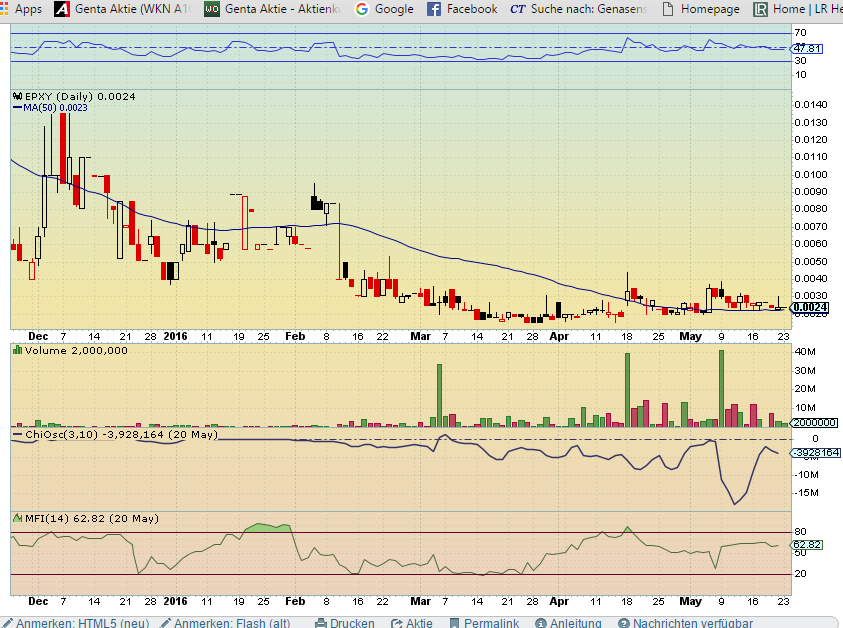Click the May label on bottom MFI axis
Viewport: 843px width, 628px height.
point(690,601)
